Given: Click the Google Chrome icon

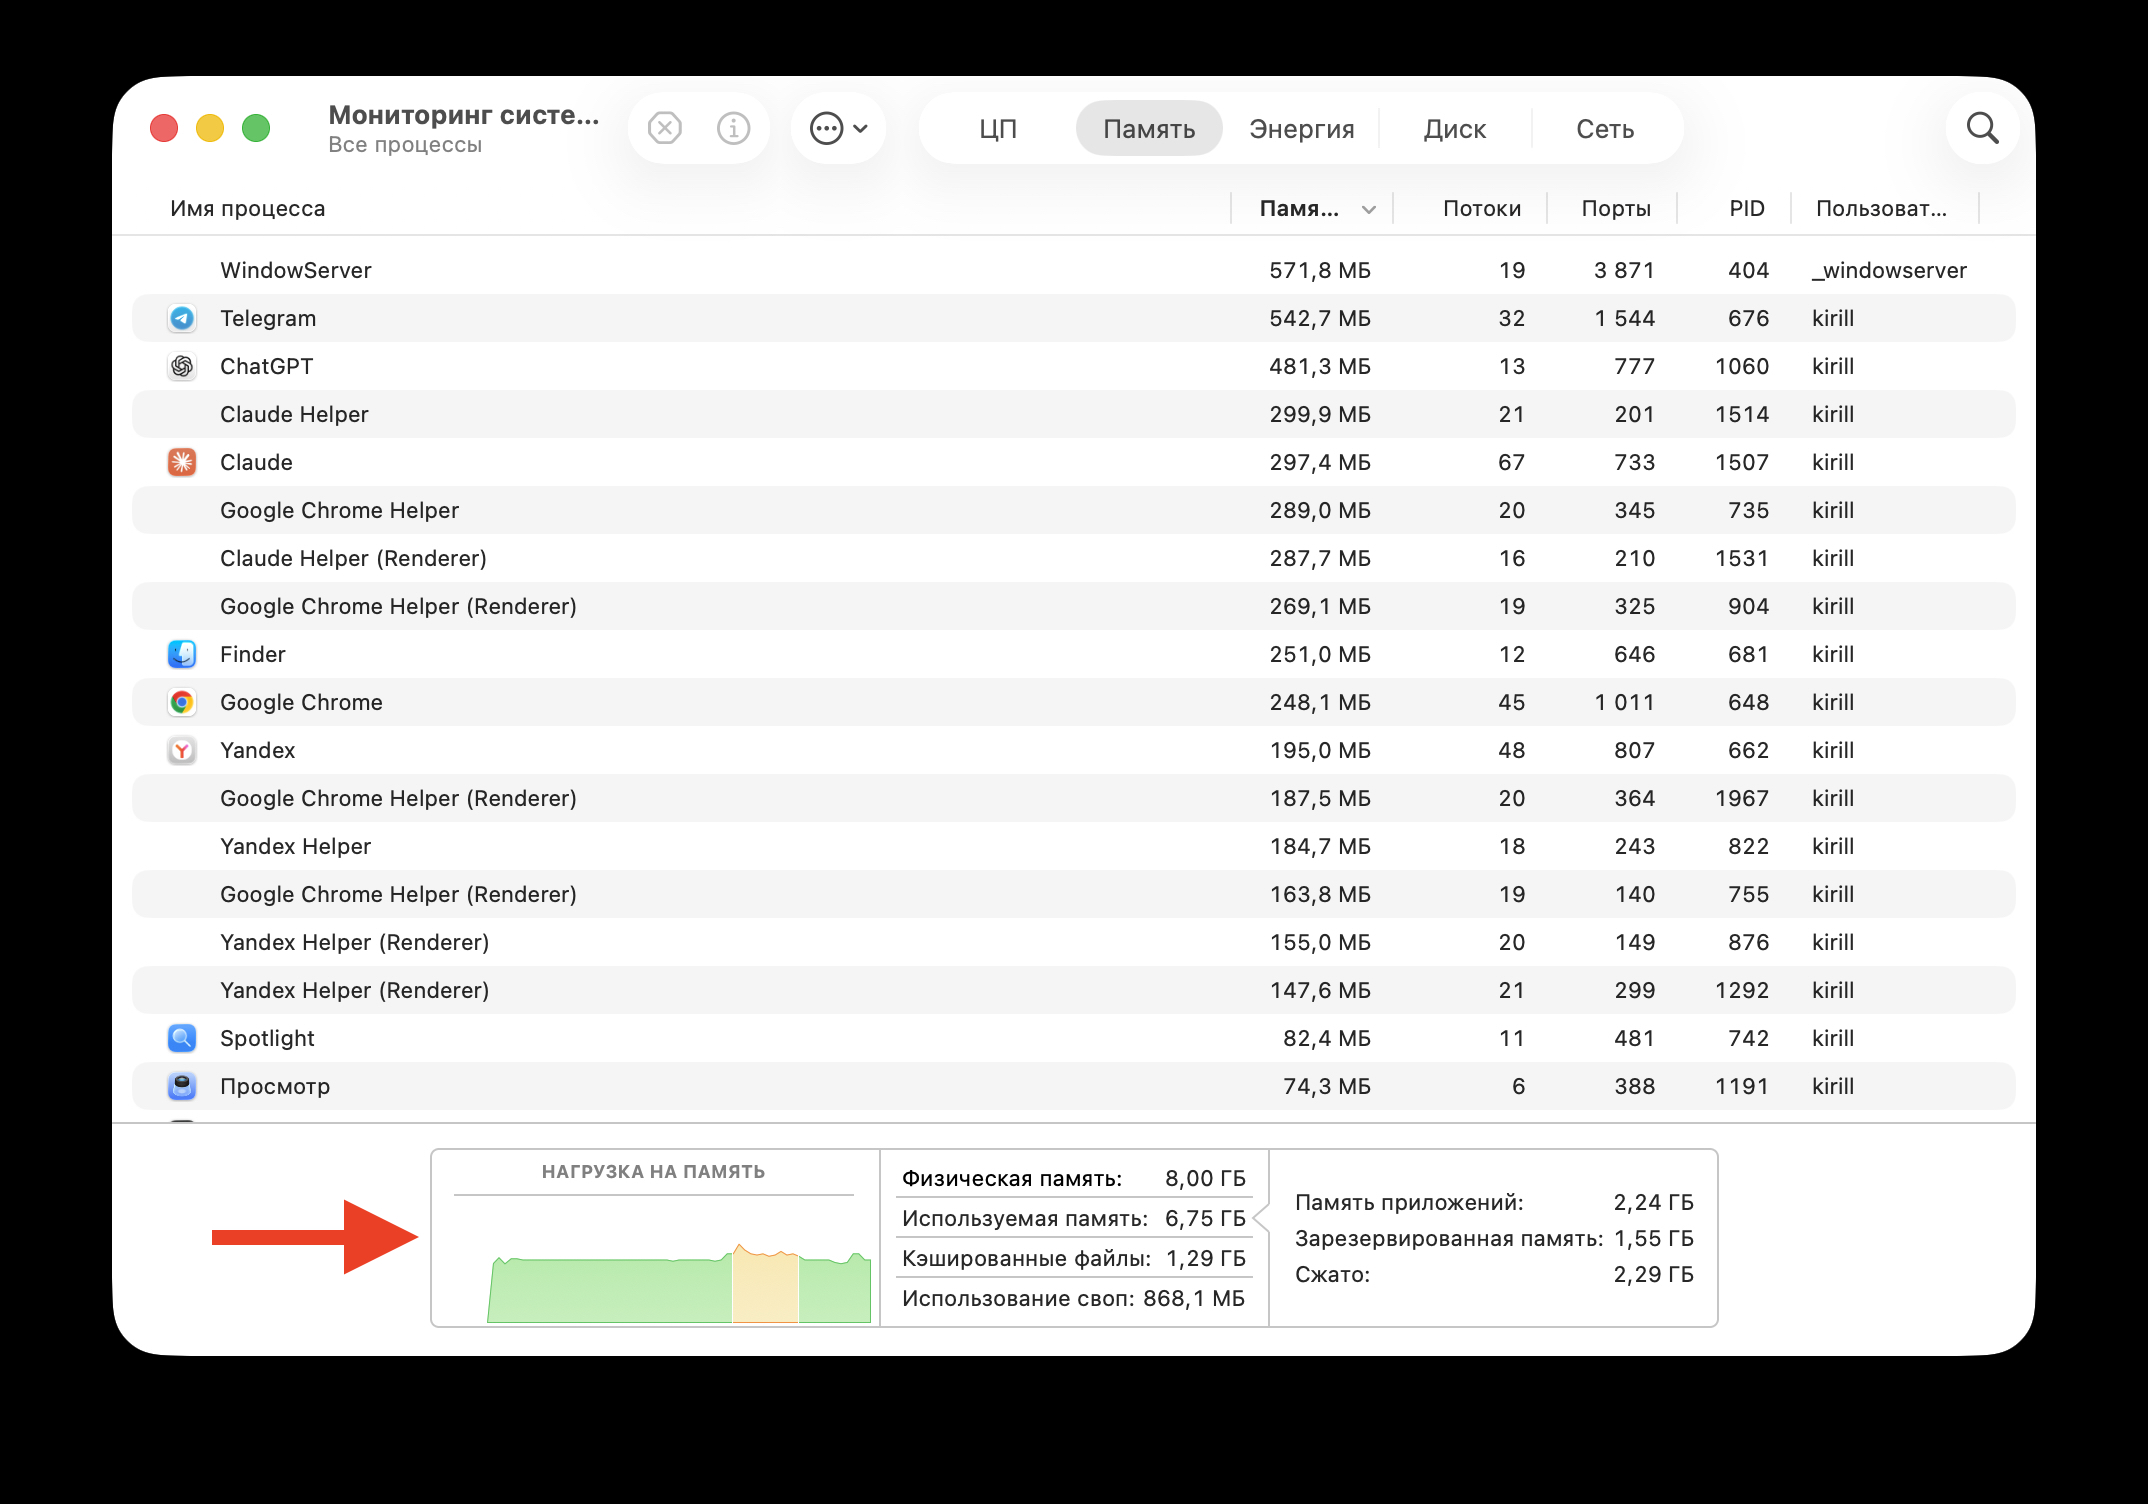Looking at the screenshot, I should (x=182, y=702).
